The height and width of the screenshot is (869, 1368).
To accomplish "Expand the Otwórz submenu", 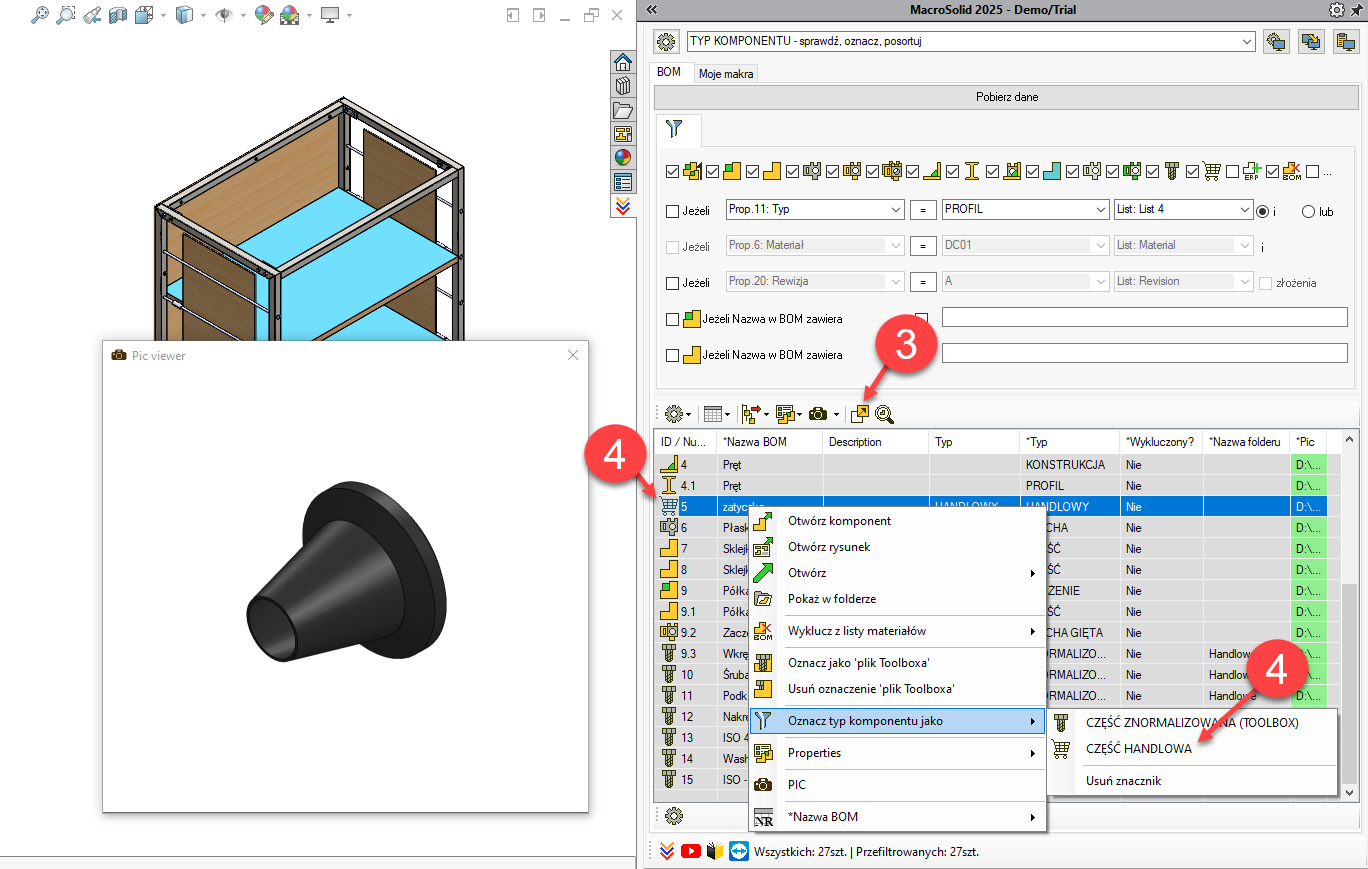I will click(x=898, y=573).
